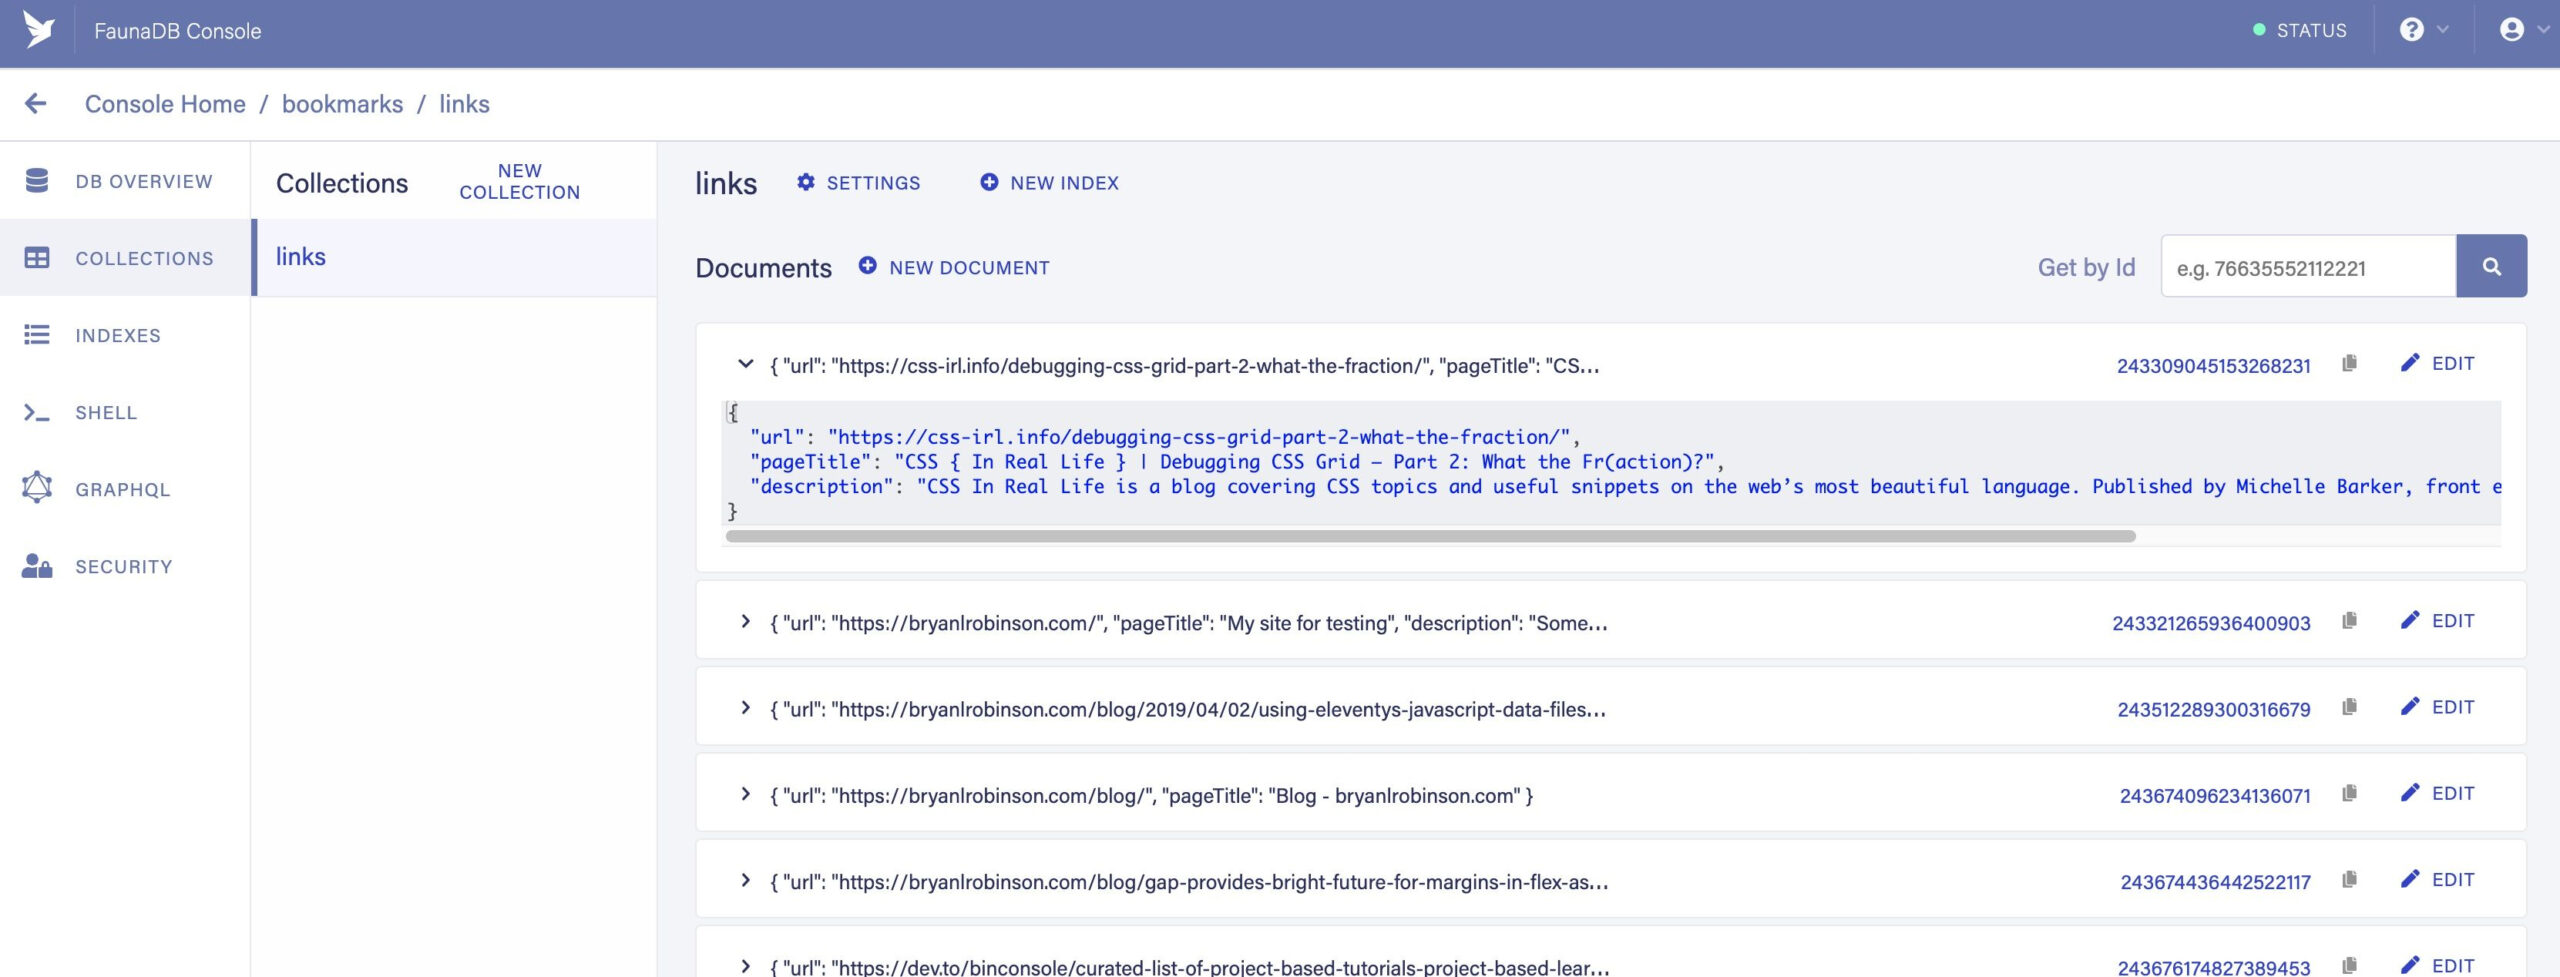Click the FaunaDB Console title

point(177,31)
